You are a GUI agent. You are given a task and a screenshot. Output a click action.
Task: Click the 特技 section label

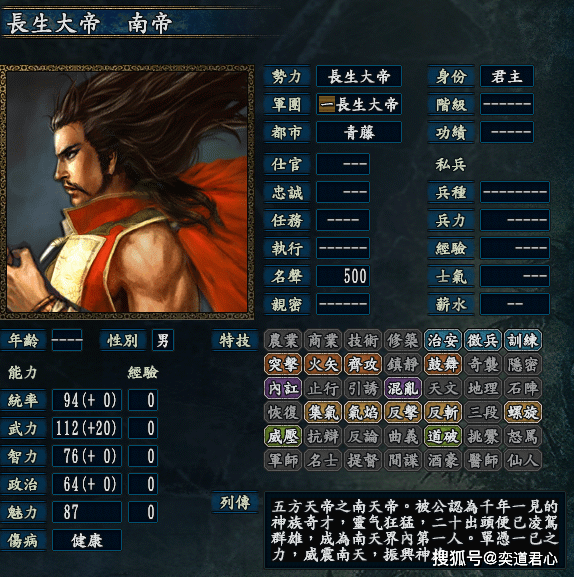pos(235,340)
